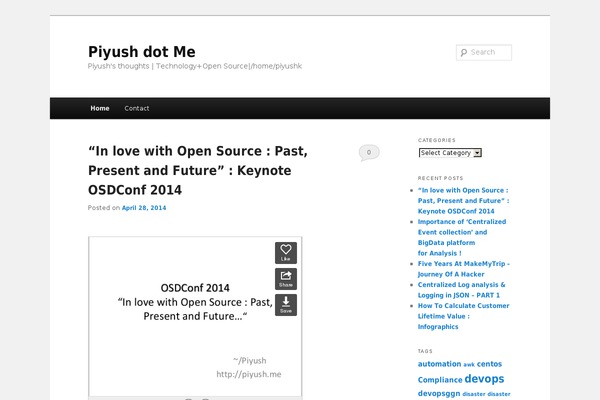Open the post title Keynote OSDConf 2014
The width and height of the screenshot is (600, 400).
(x=198, y=170)
